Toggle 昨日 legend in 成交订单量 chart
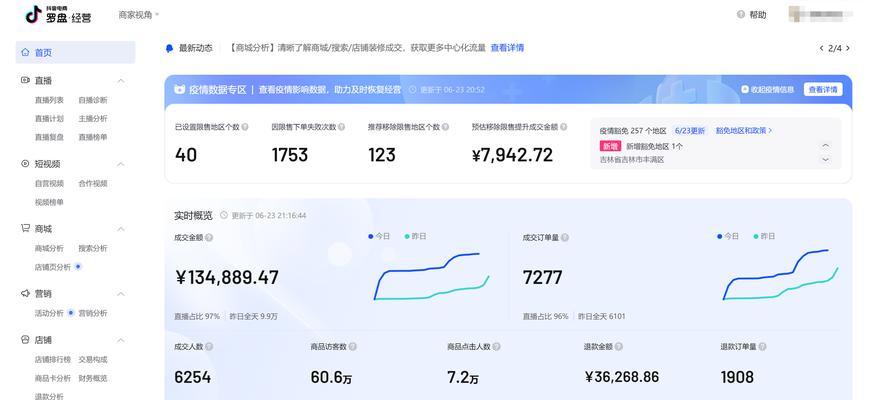 pyautogui.click(x=764, y=236)
